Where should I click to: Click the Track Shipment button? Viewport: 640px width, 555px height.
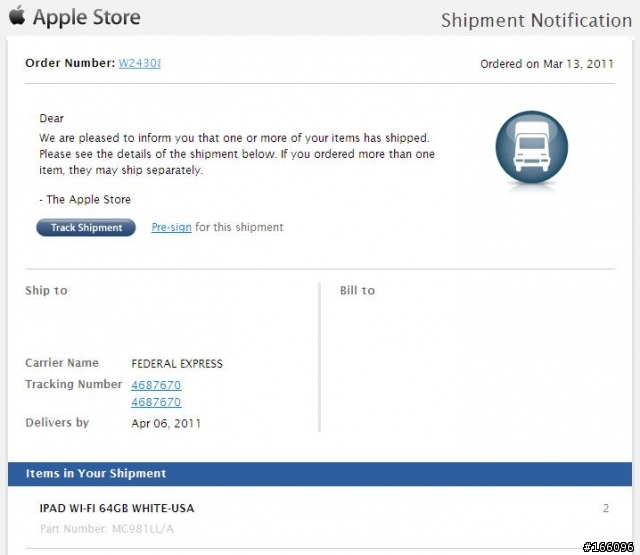pyautogui.click(x=86, y=227)
